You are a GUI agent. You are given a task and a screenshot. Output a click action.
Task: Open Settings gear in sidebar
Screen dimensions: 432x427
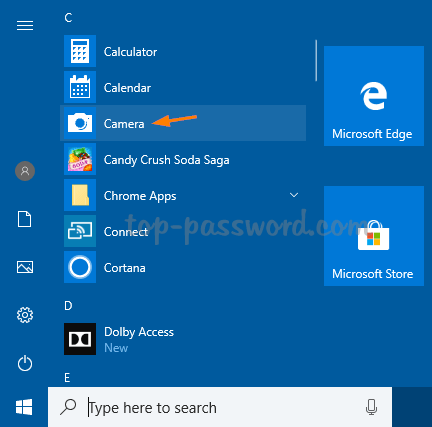coord(25,315)
